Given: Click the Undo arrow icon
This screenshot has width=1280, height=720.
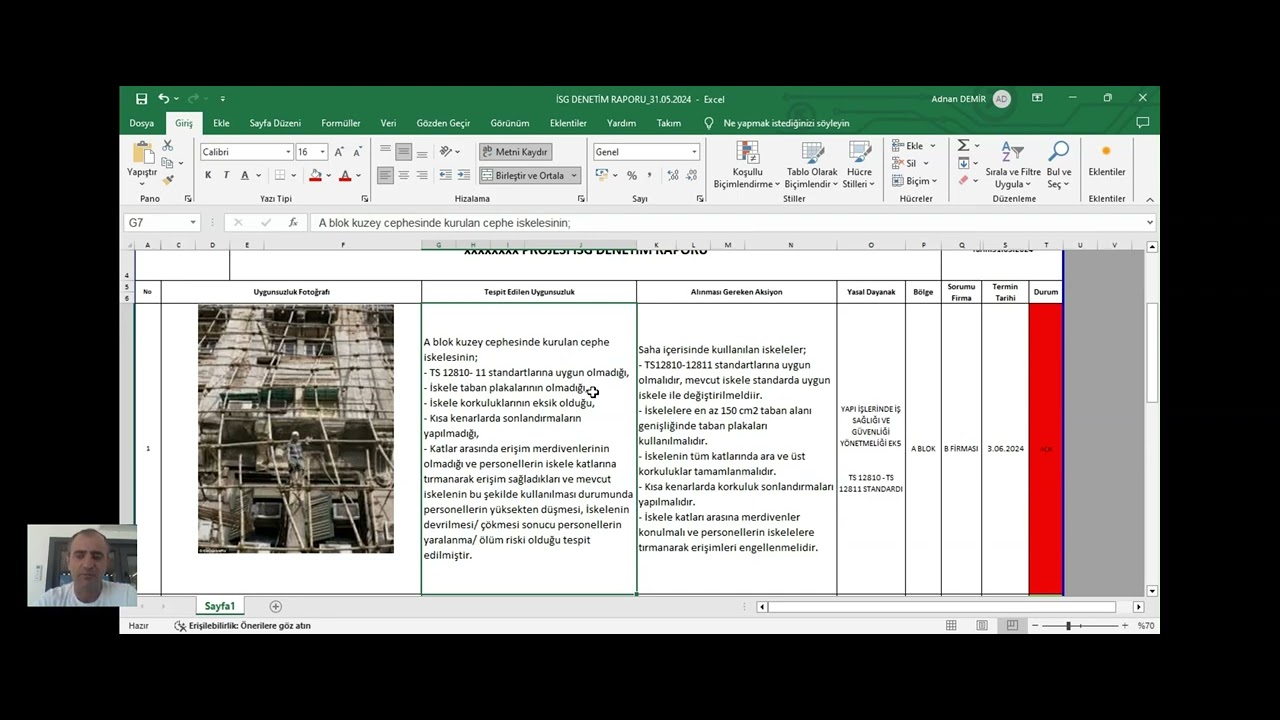Looking at the screenshot, I should pos(163,99).
